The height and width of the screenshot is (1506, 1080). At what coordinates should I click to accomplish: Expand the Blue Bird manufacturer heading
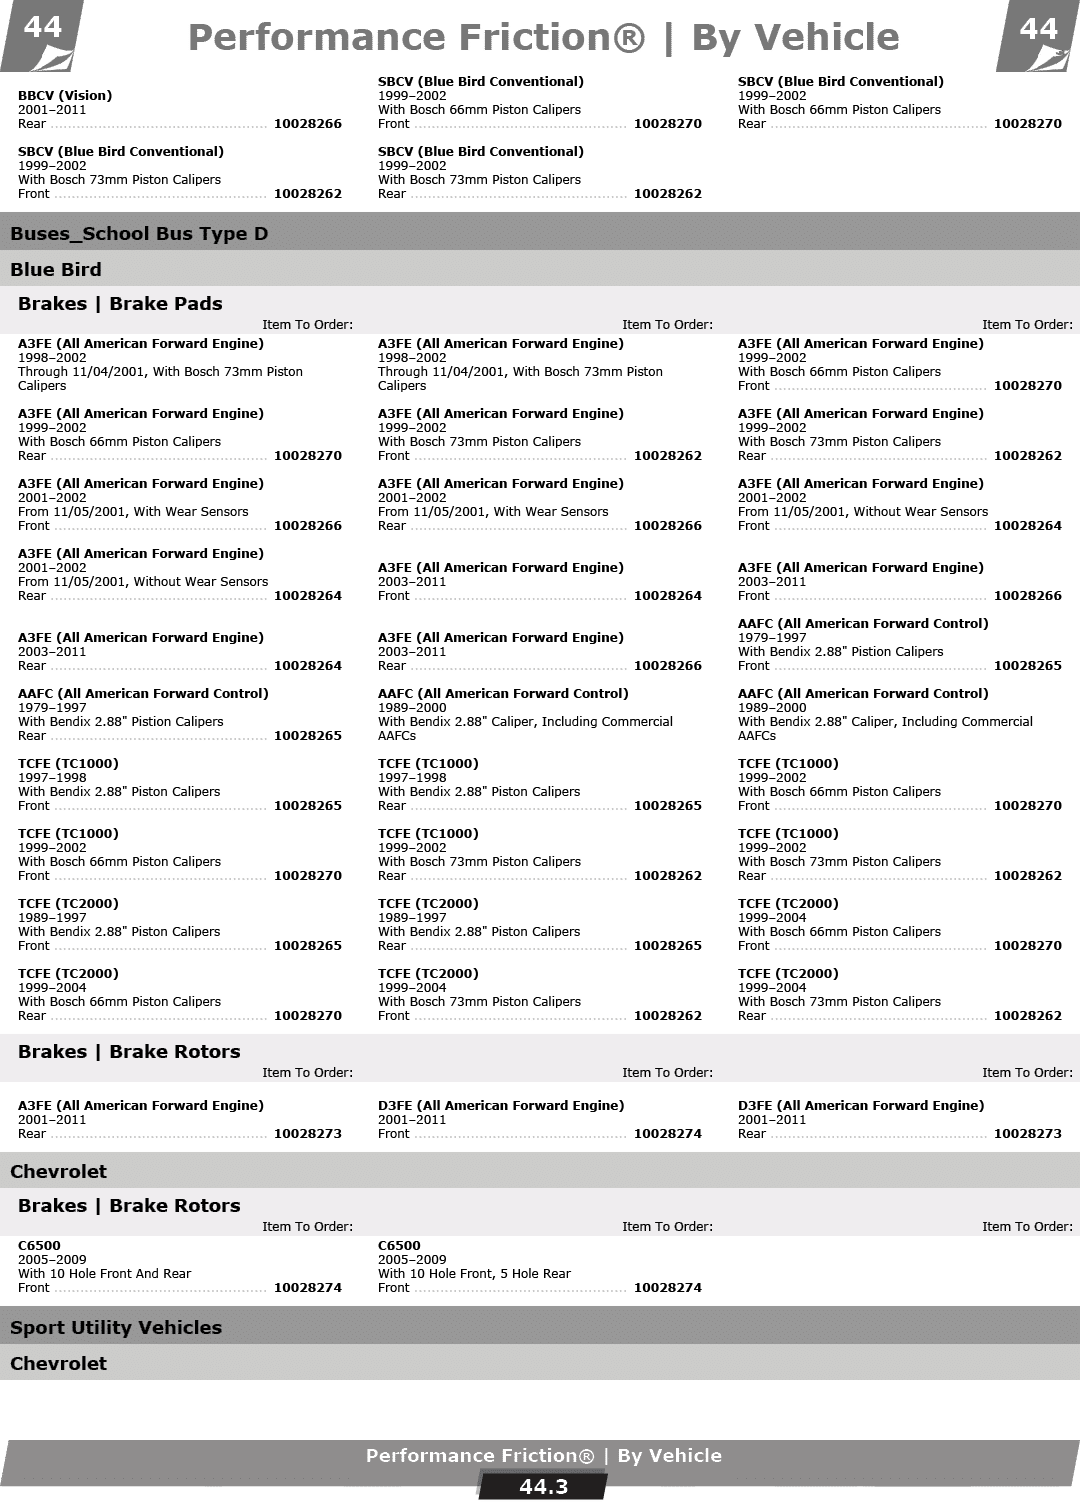(56, 270)
